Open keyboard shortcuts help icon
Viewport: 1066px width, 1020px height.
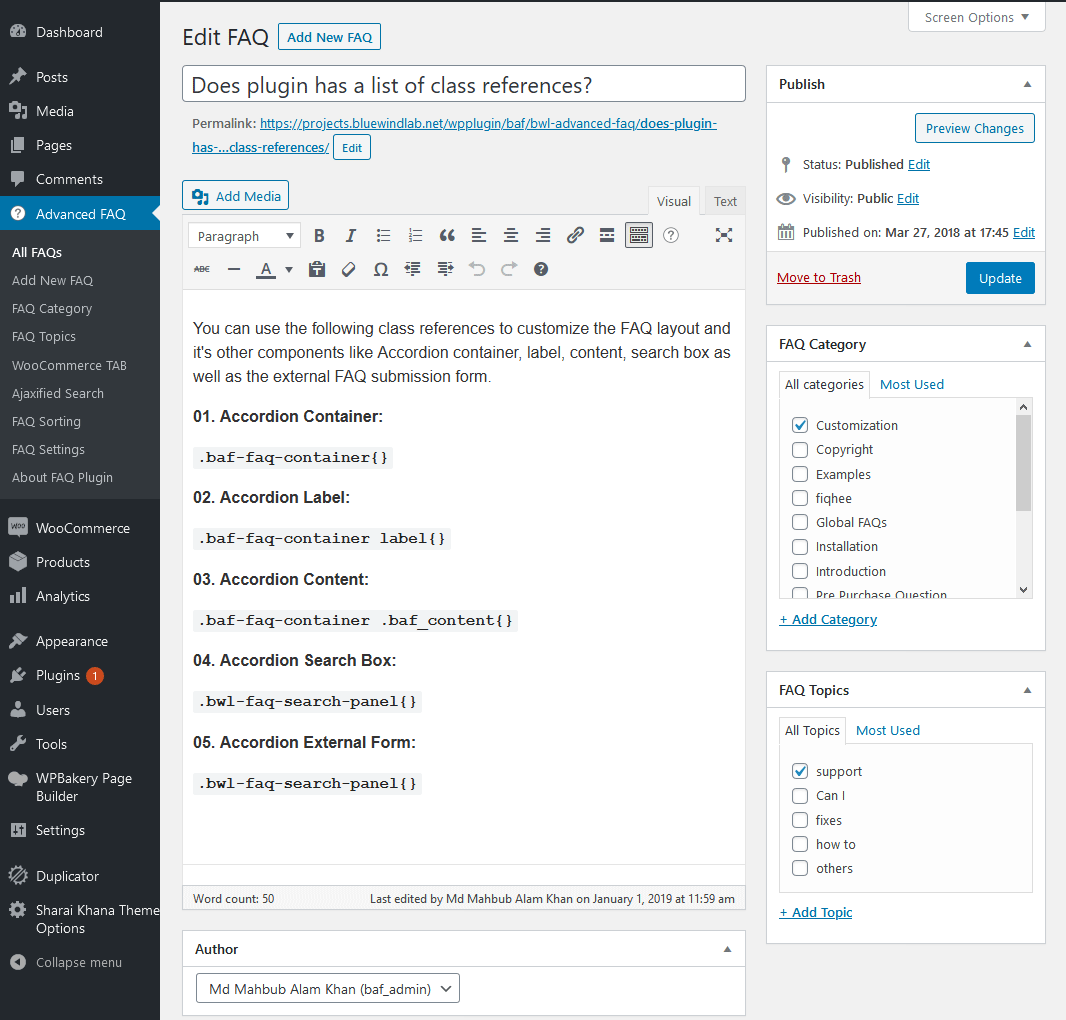[x=541, y=270]
